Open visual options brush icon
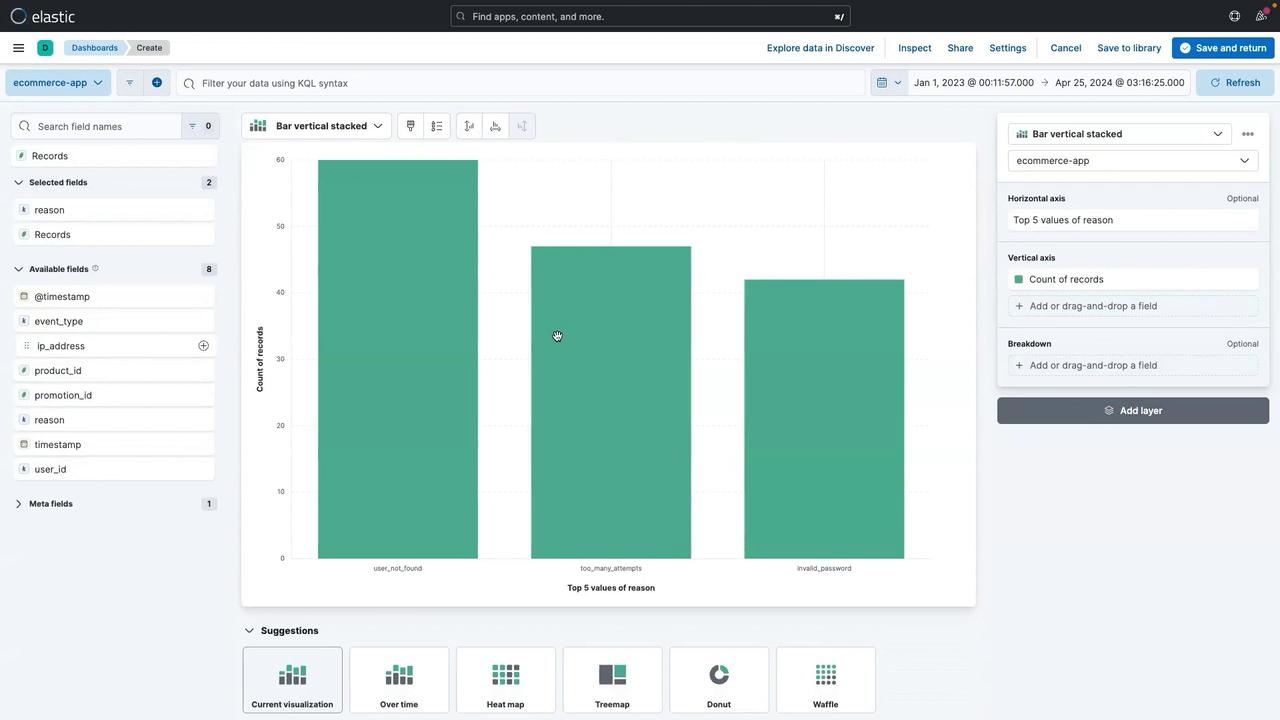The height and width of the screenshot is (720, 1280). (x=410, y=126)
